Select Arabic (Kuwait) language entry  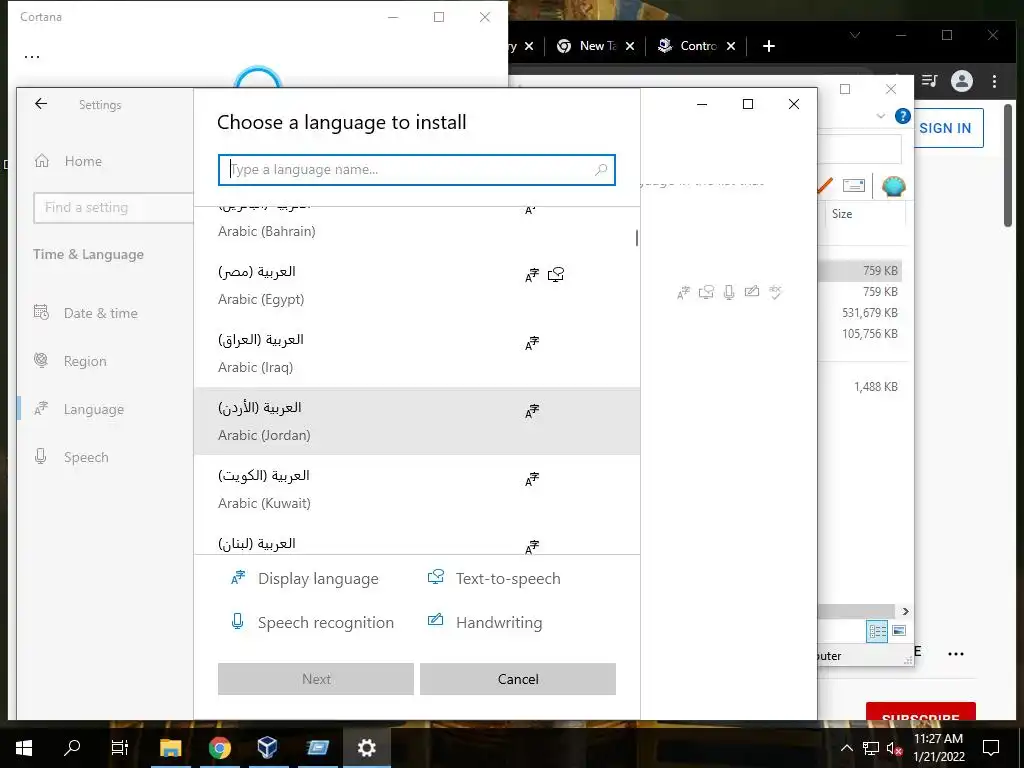417,489
